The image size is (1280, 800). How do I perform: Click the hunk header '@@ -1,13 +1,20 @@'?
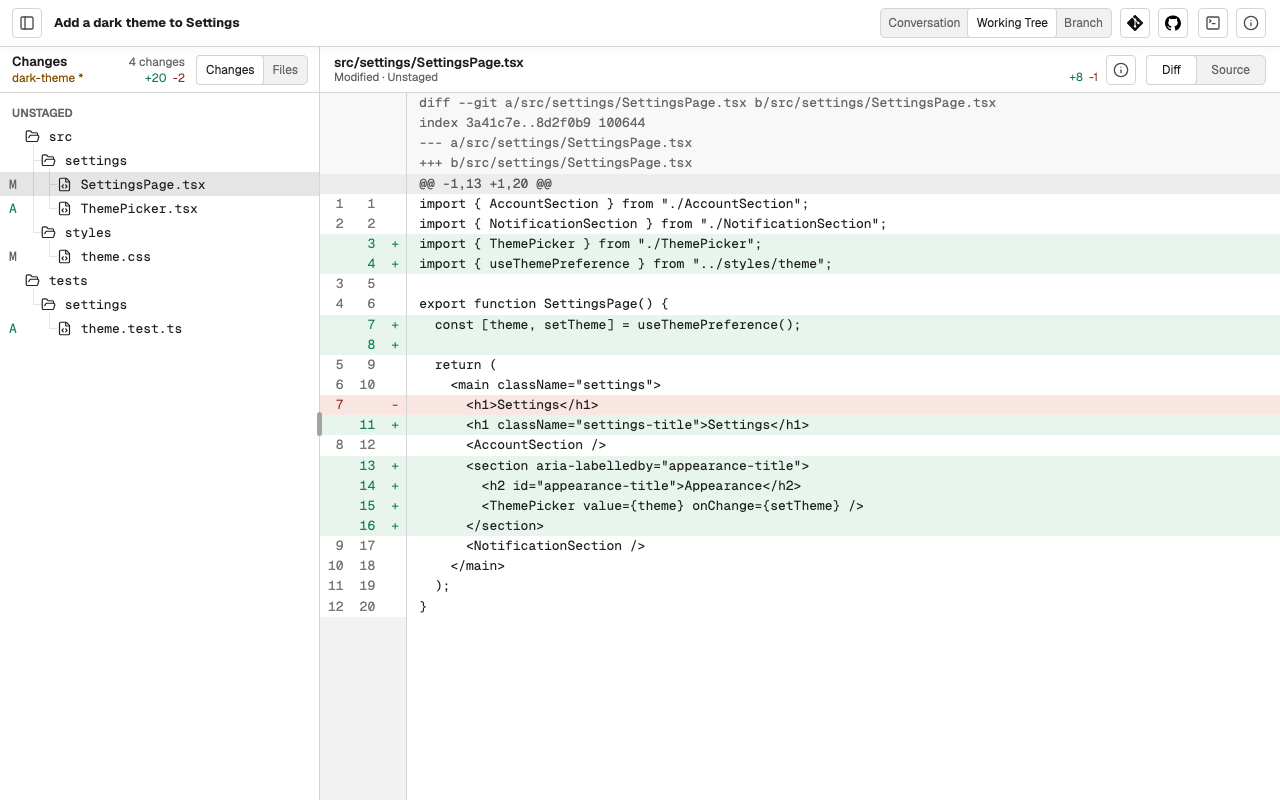(x=485, y=184)
